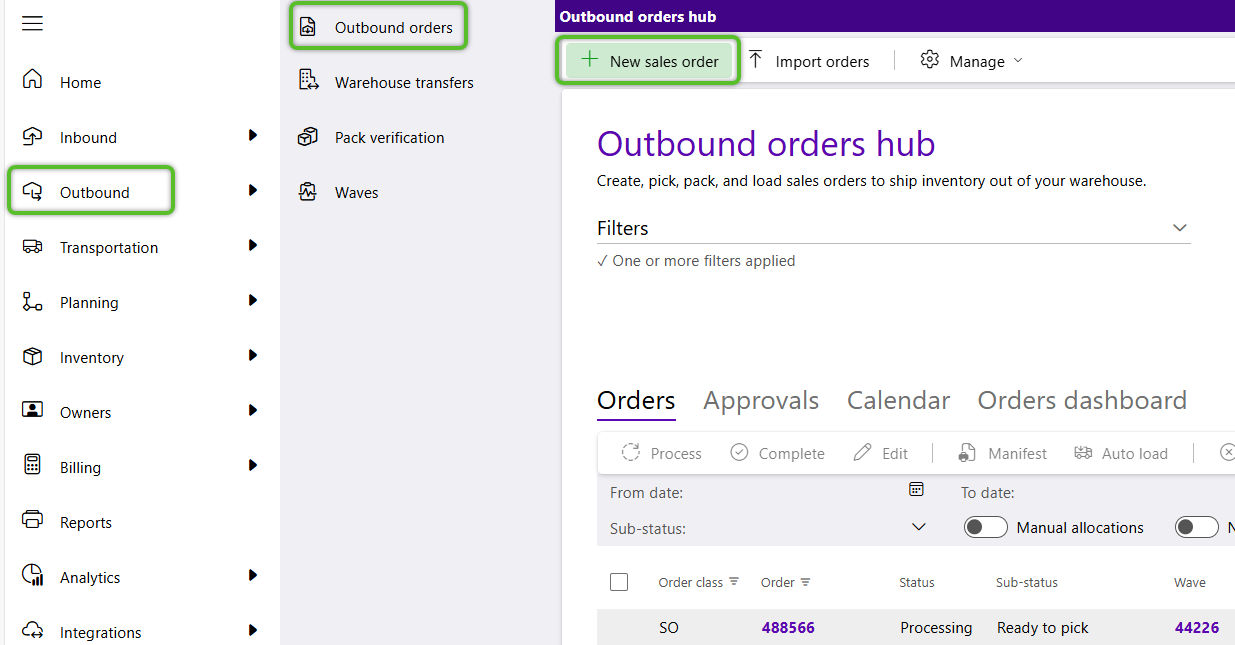Expand the Outbound menu arrow
Screen dimensions: 1235x645
tap(253, 190)
